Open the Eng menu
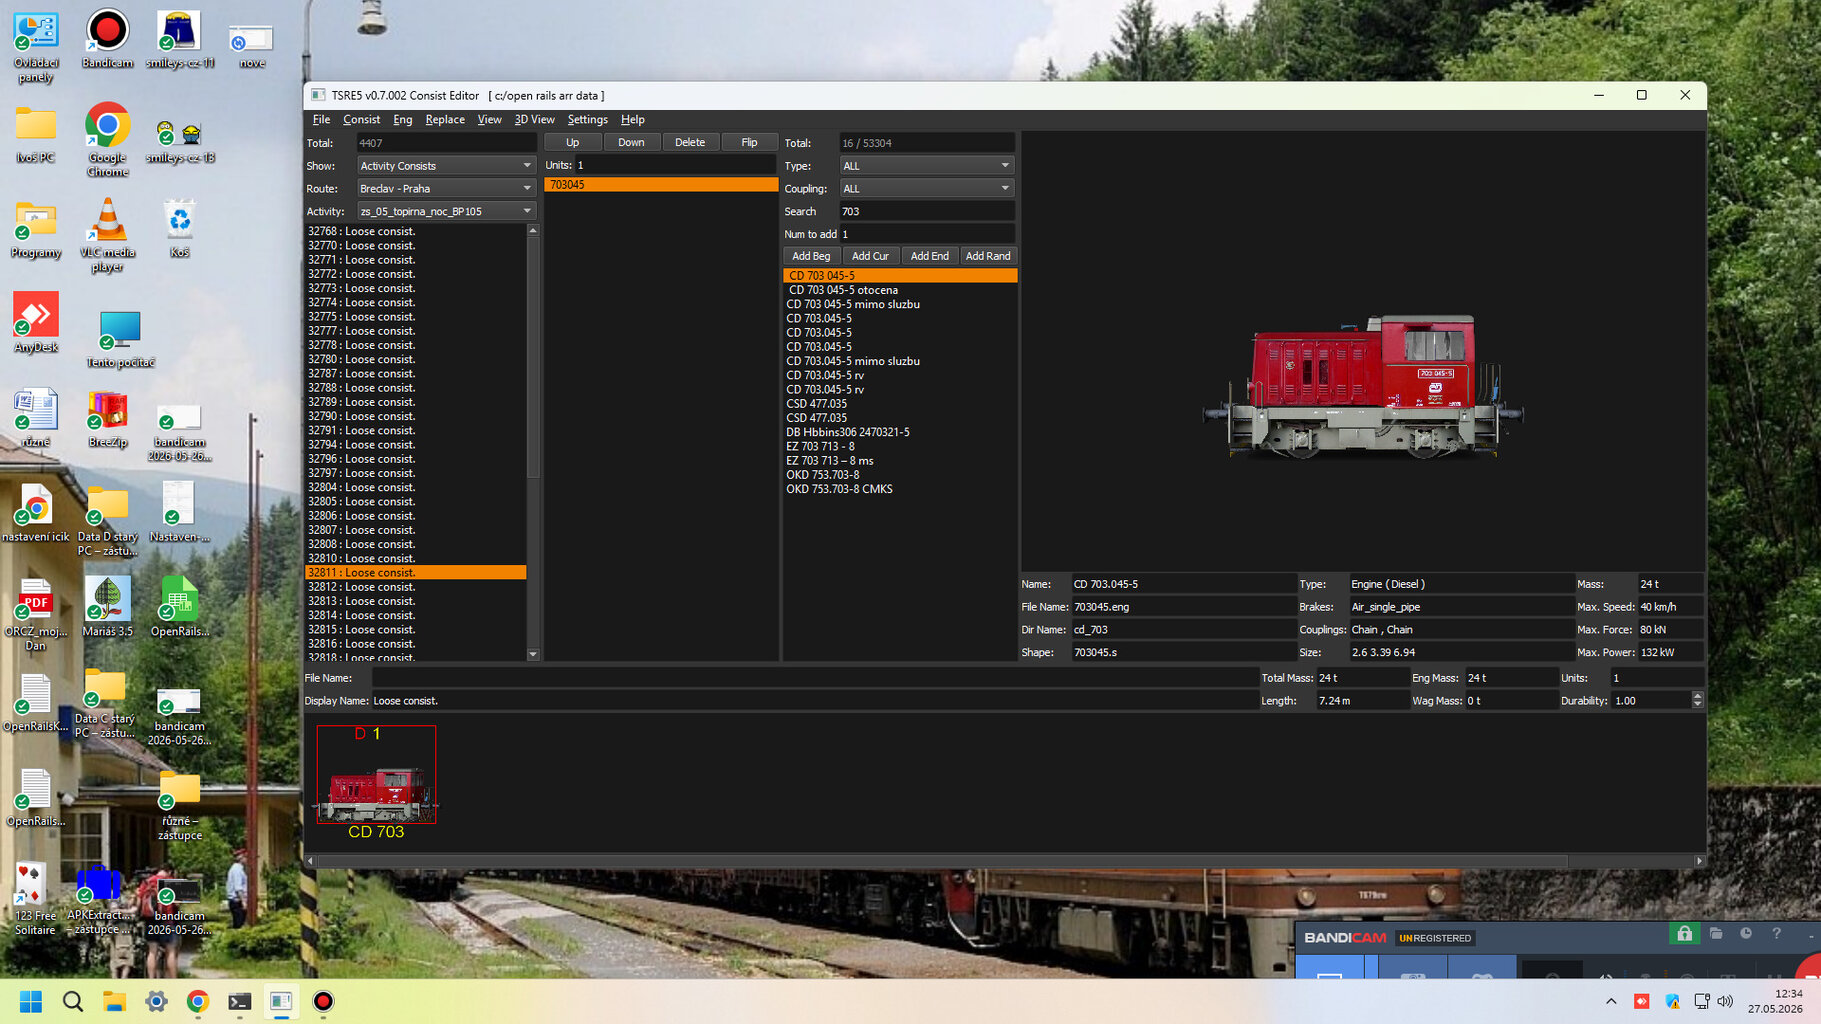 (x=402, y=119)
